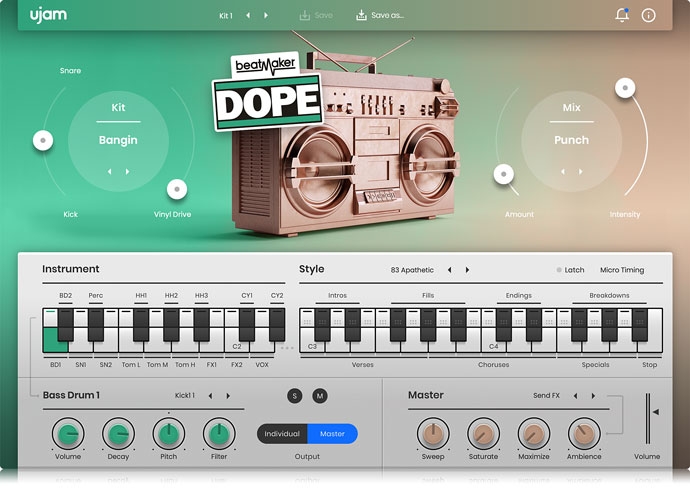Click the Bass Drum Pitch knob
Image resolution: width=690 pixels, height=489 pixels.
[168, 433]
